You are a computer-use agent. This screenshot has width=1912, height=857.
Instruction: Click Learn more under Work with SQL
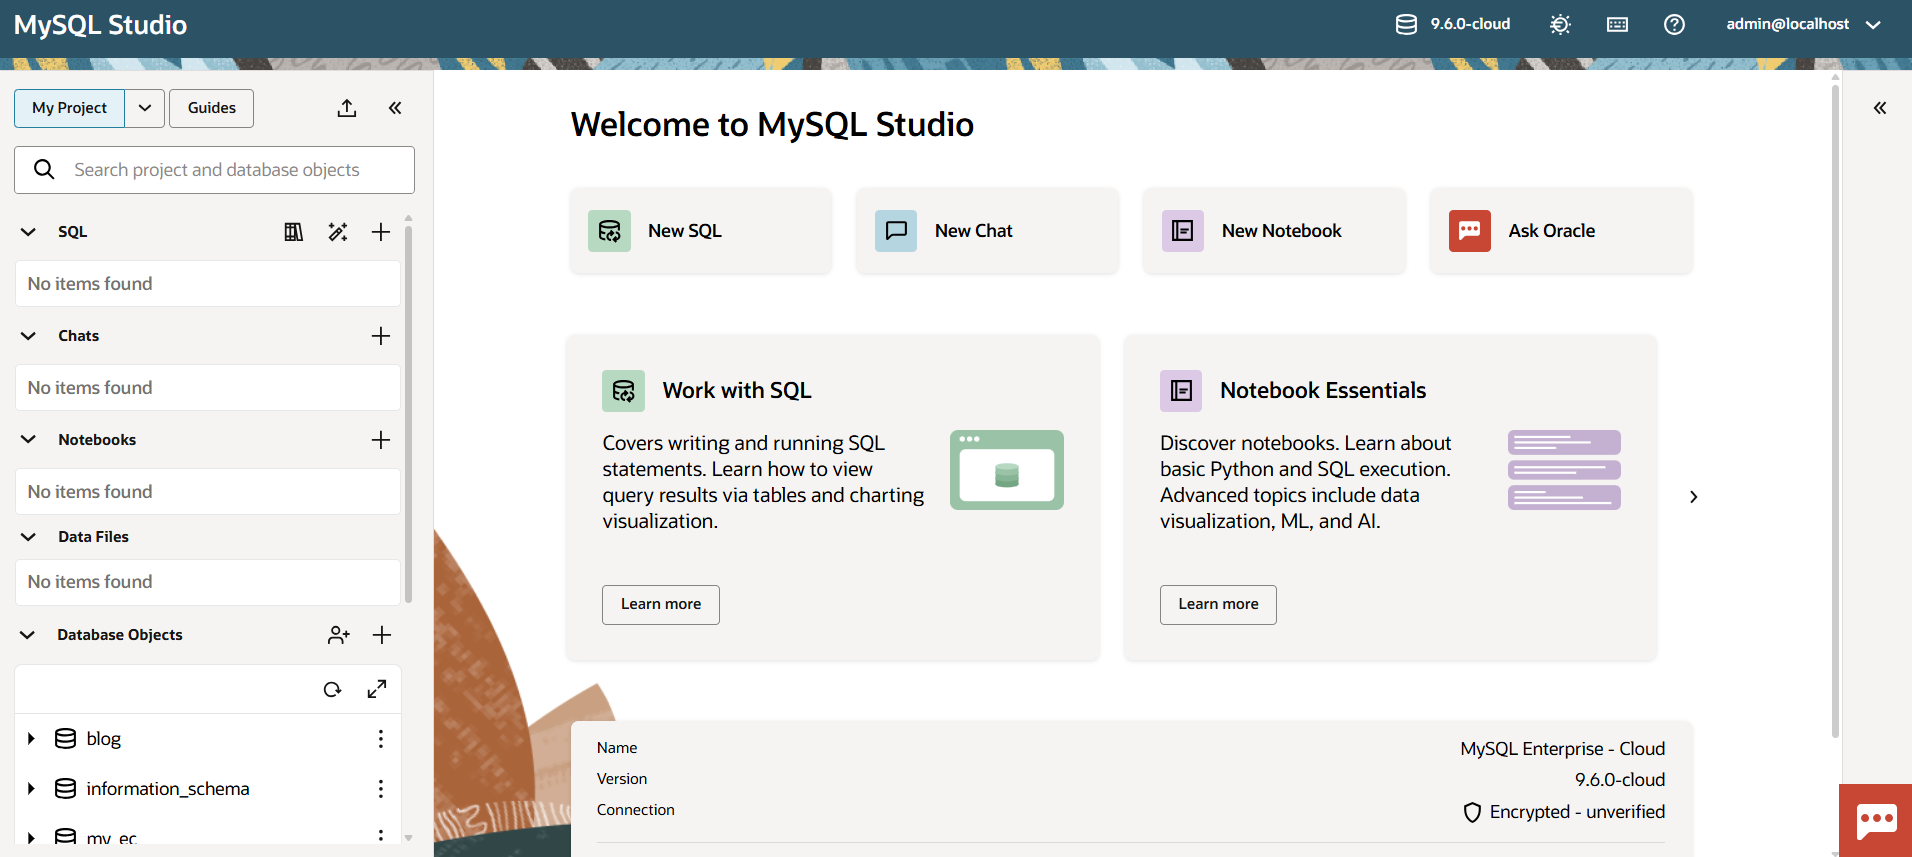pyautogui.click(x=660, y=604)
